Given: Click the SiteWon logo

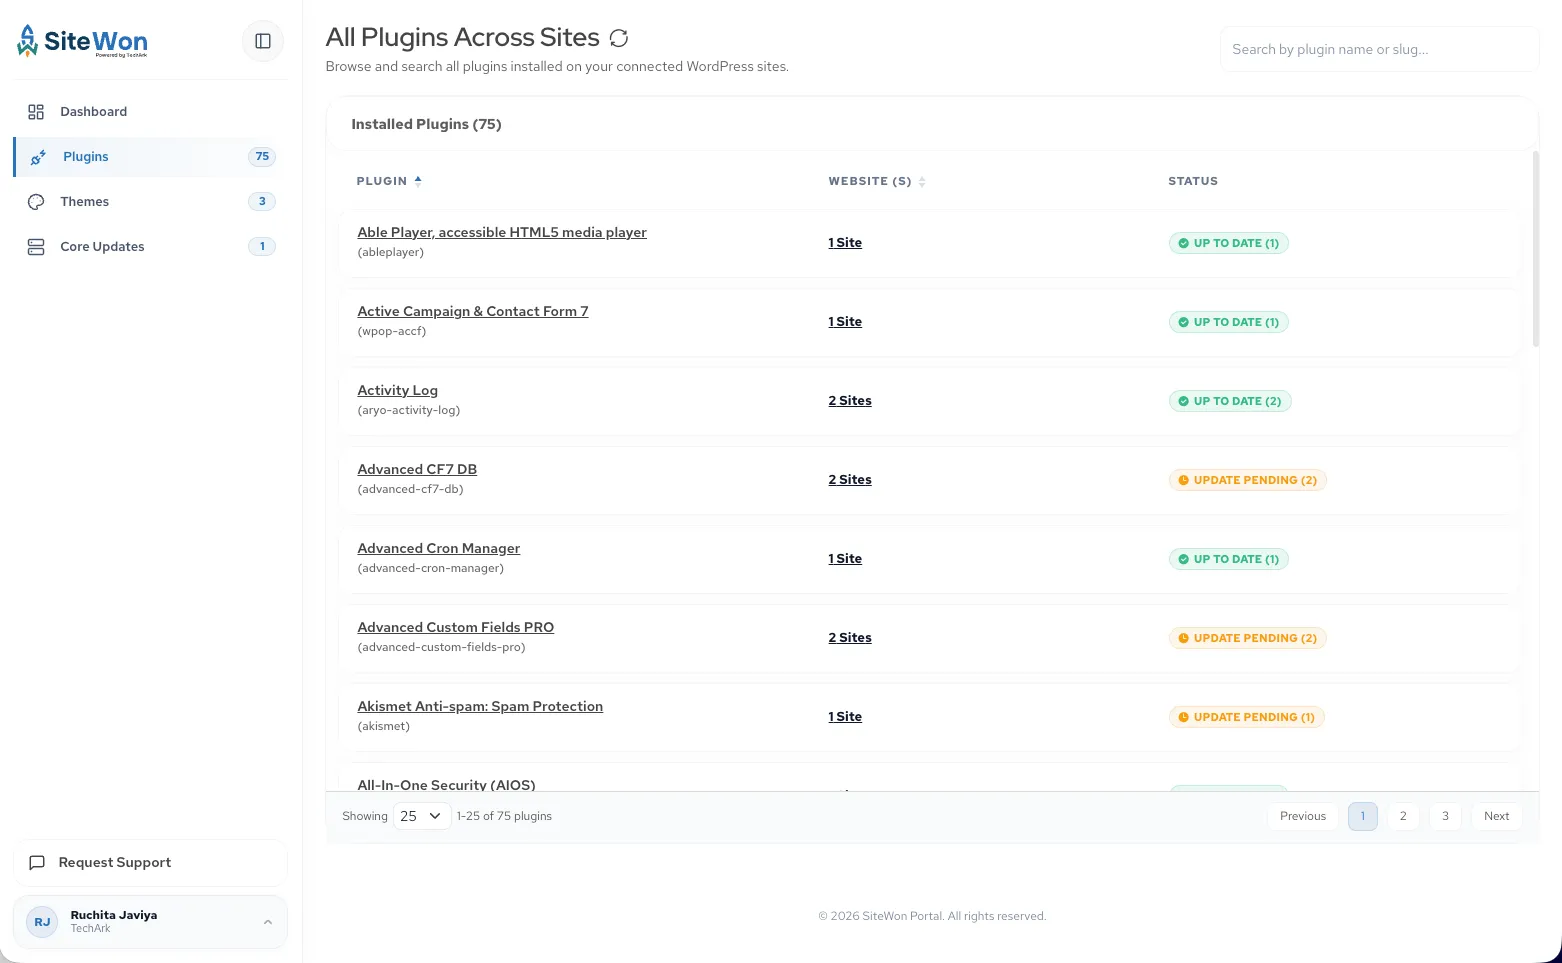Looking at the screenshot, I should coord(82,41).
